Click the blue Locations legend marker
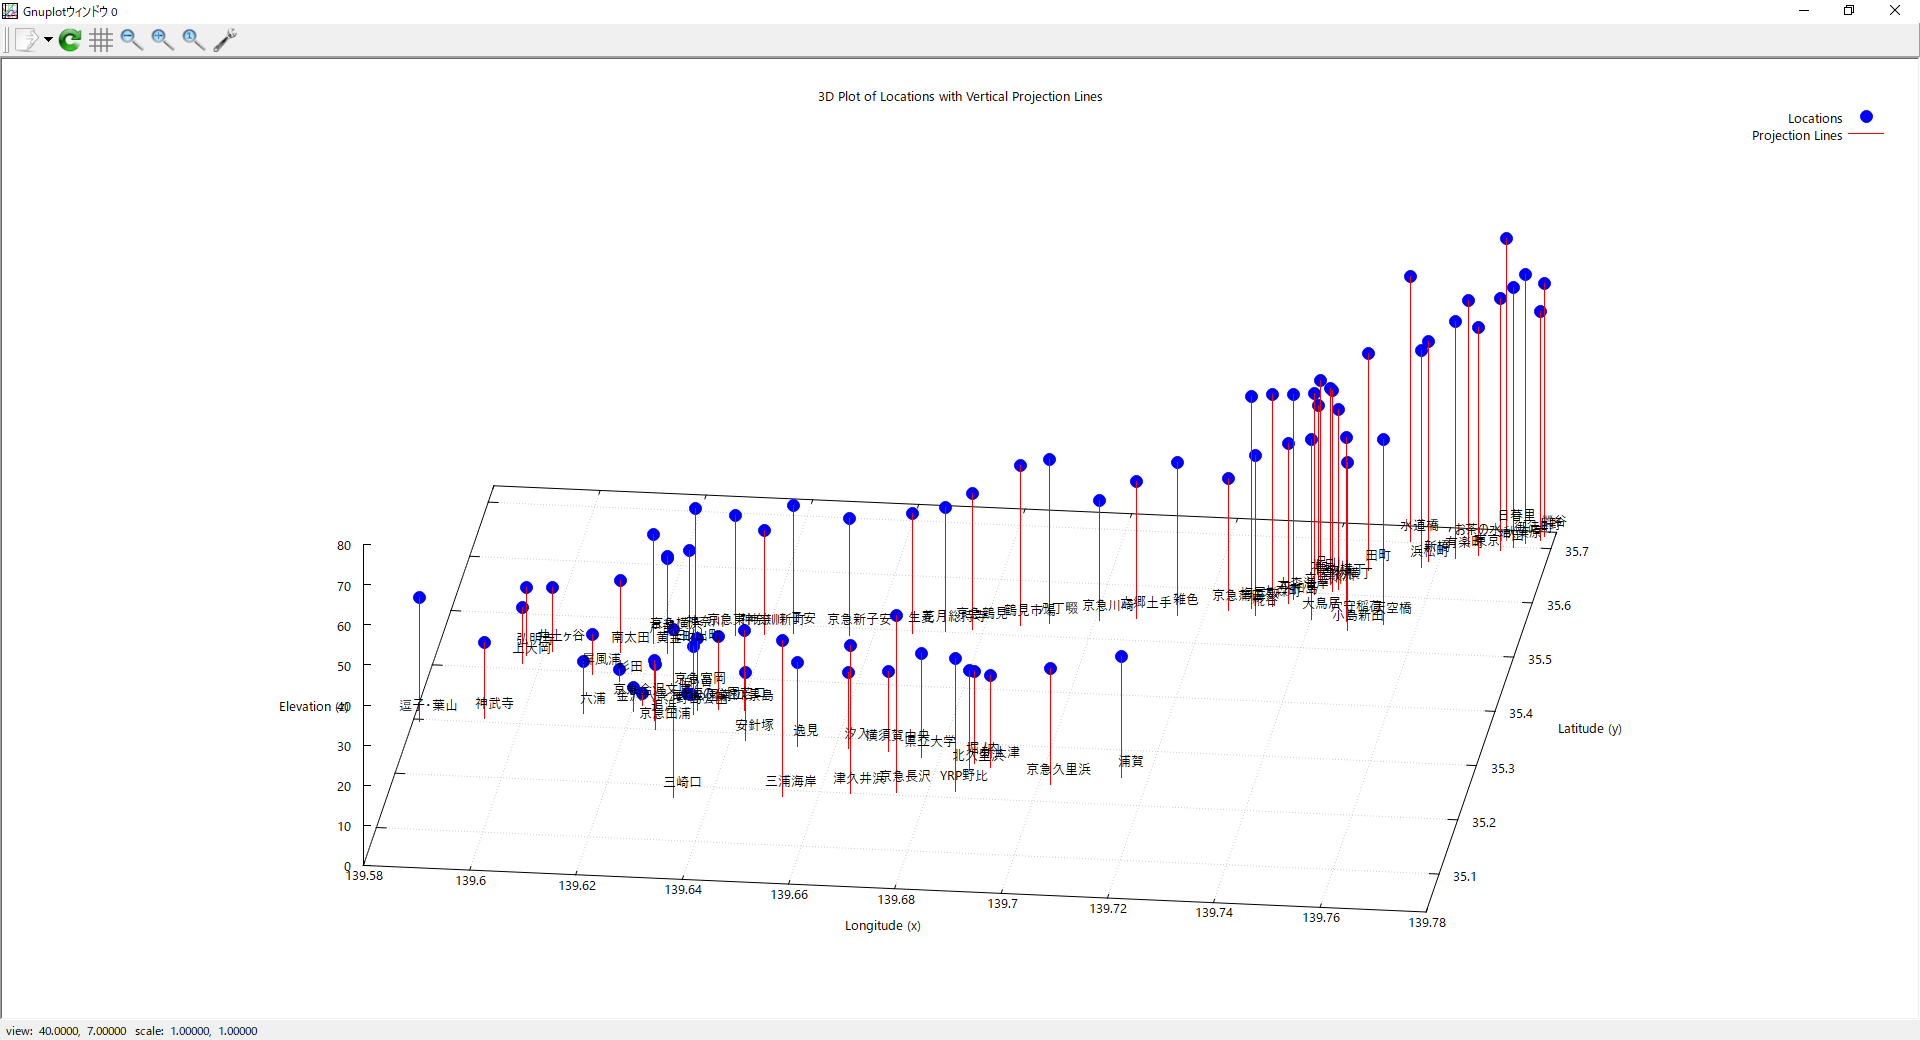The height and width of the screenshot is (1040, 1920). [x=1866, y=117]
